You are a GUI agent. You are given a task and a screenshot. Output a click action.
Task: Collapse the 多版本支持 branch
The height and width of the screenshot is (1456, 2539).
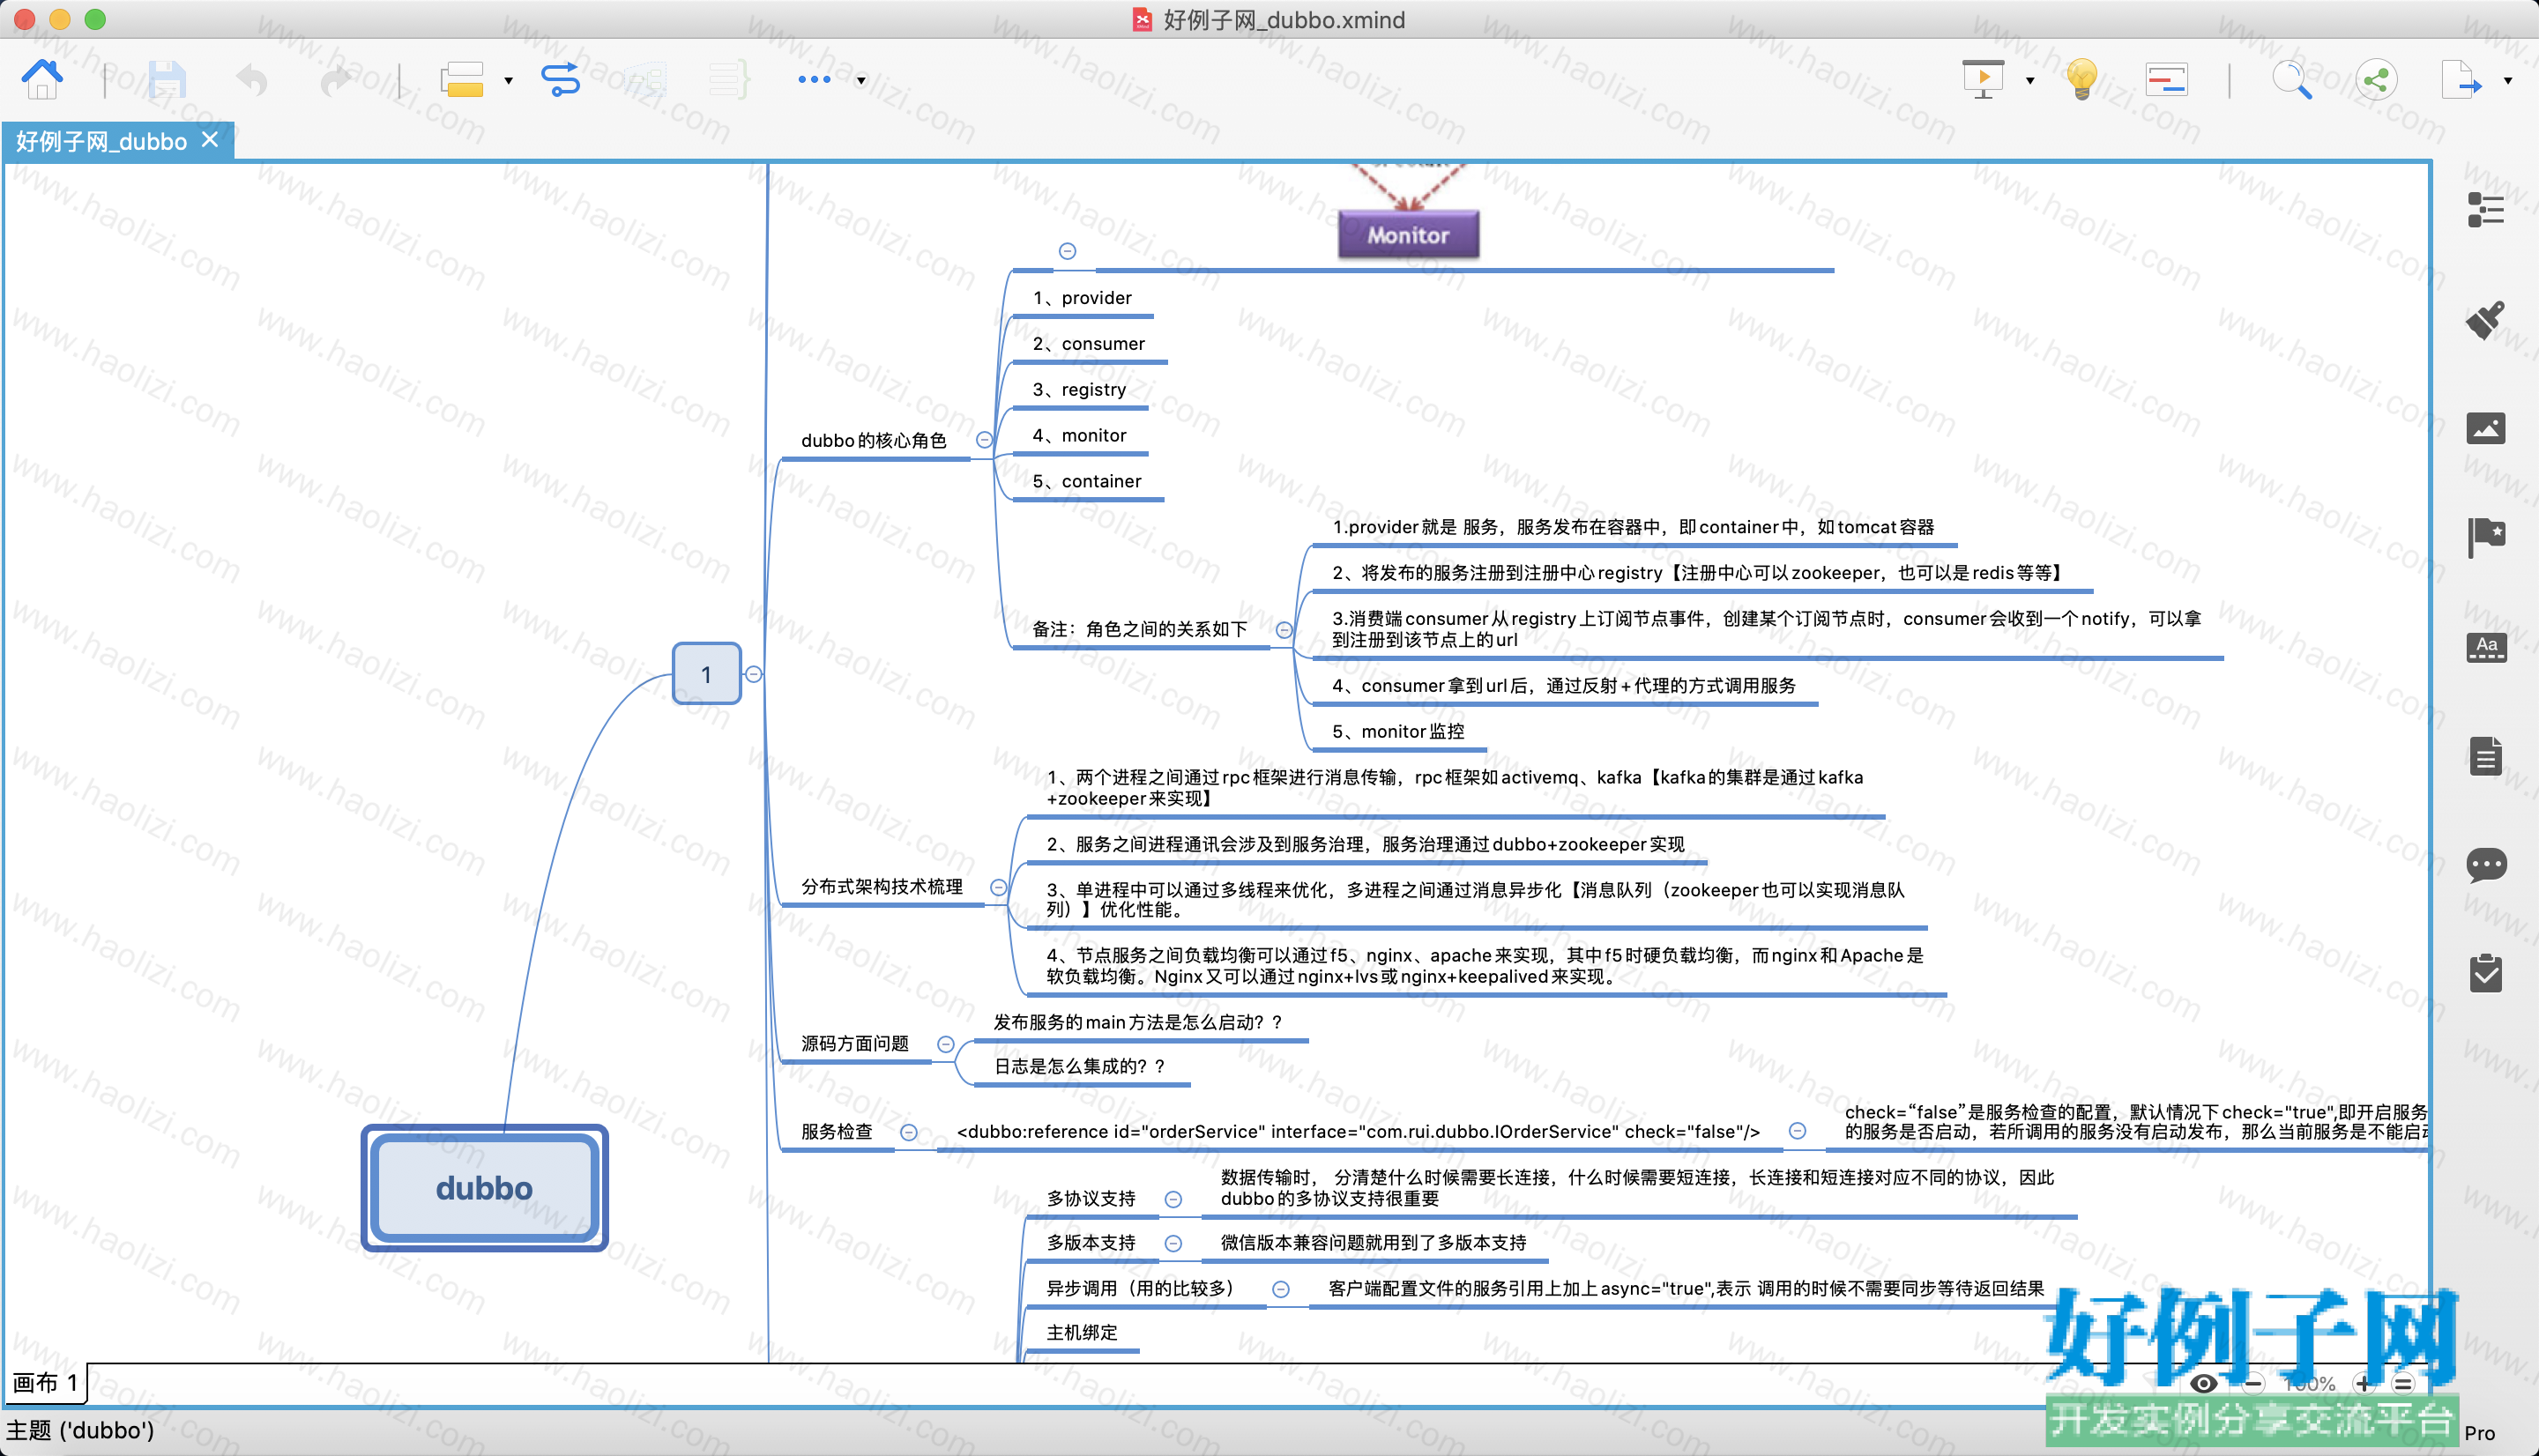(x=1173, y=1243)
